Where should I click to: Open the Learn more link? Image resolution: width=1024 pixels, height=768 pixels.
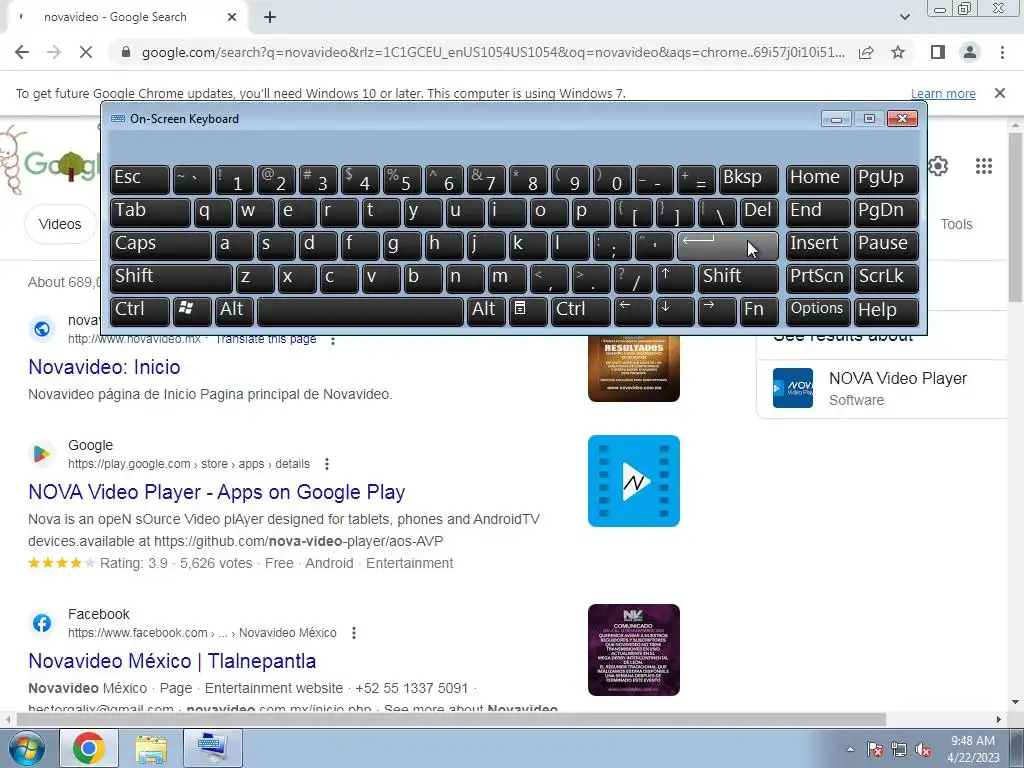point(943,93)
